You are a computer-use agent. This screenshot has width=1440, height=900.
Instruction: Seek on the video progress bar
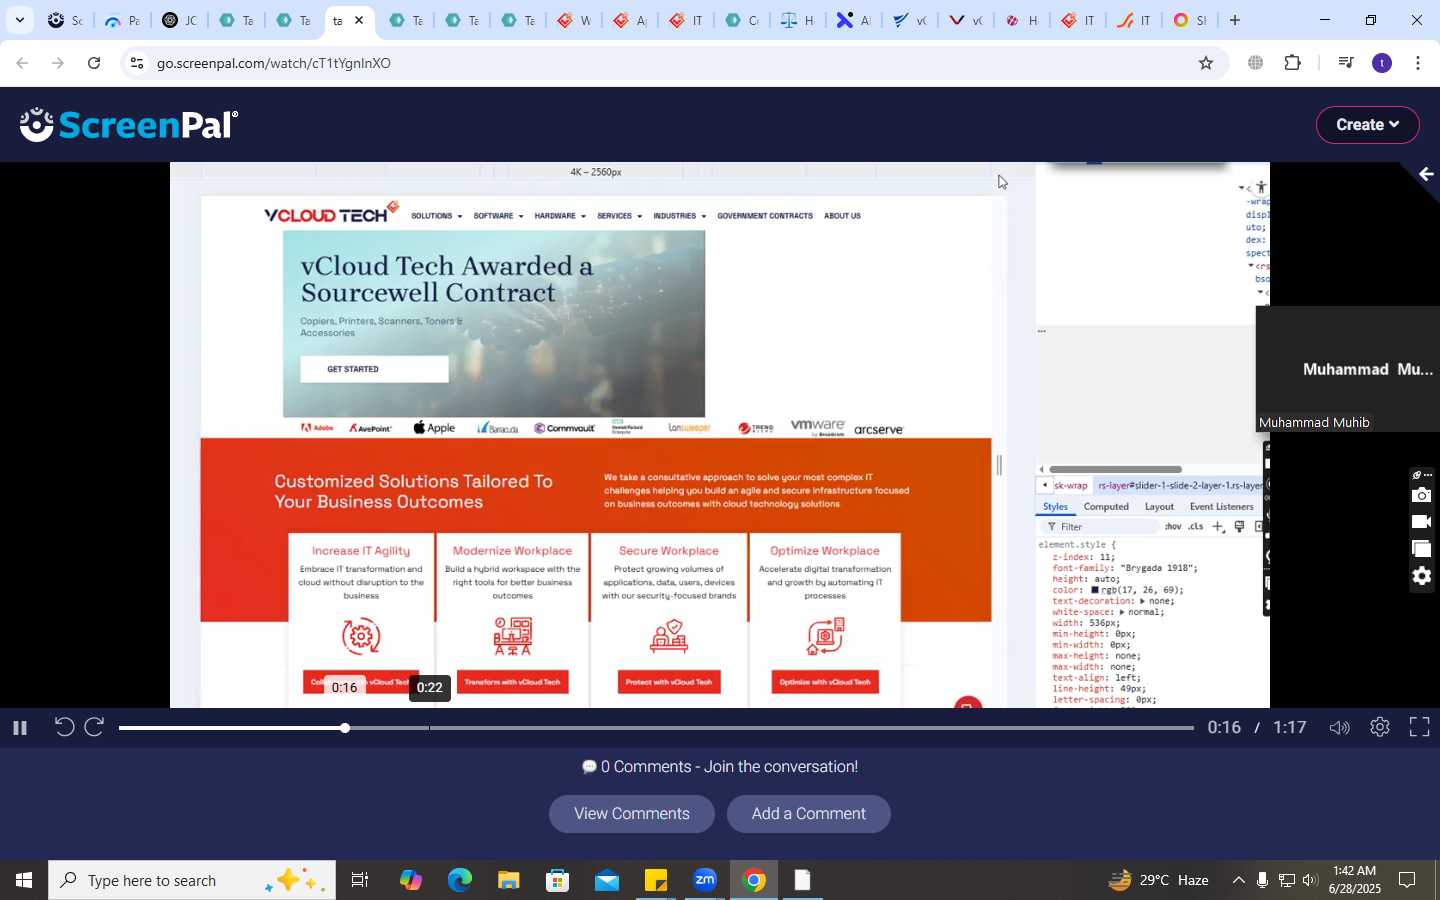coord(656,728)
